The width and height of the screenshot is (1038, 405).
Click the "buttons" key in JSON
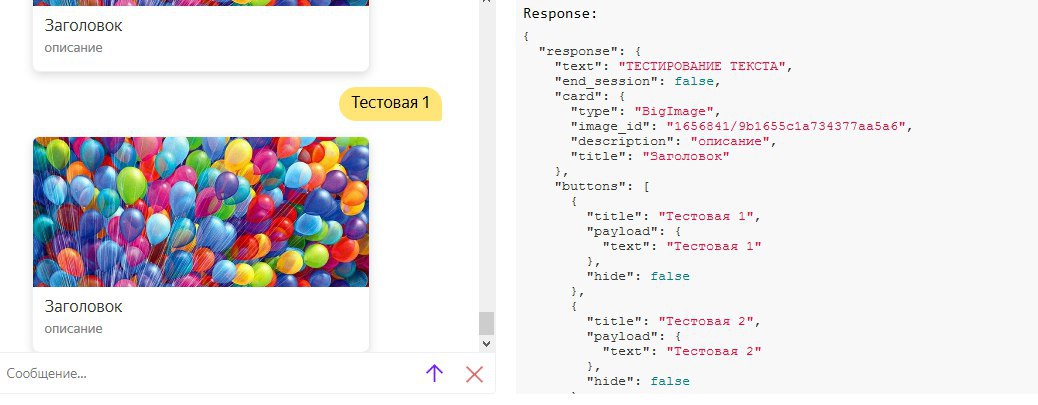pos(592,187)
